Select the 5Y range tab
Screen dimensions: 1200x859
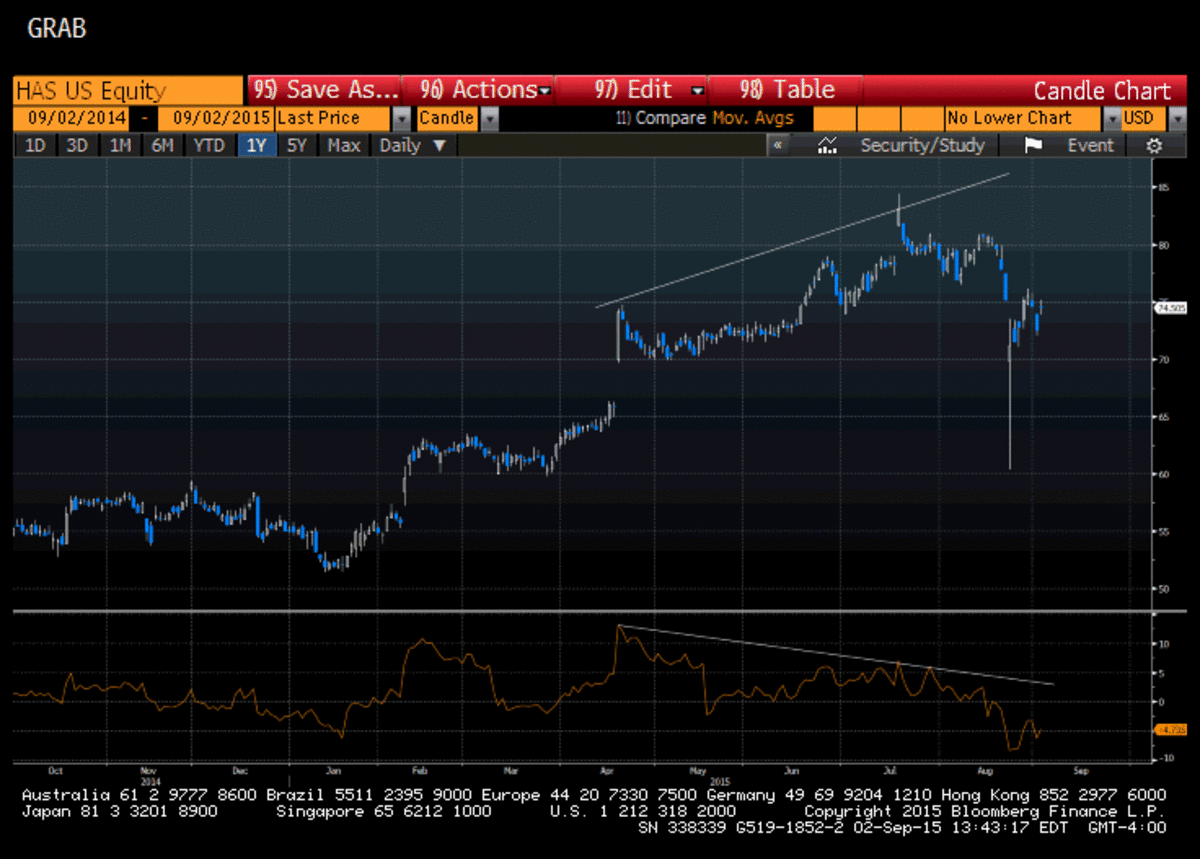pyautogui.click(x=298, y=145)
